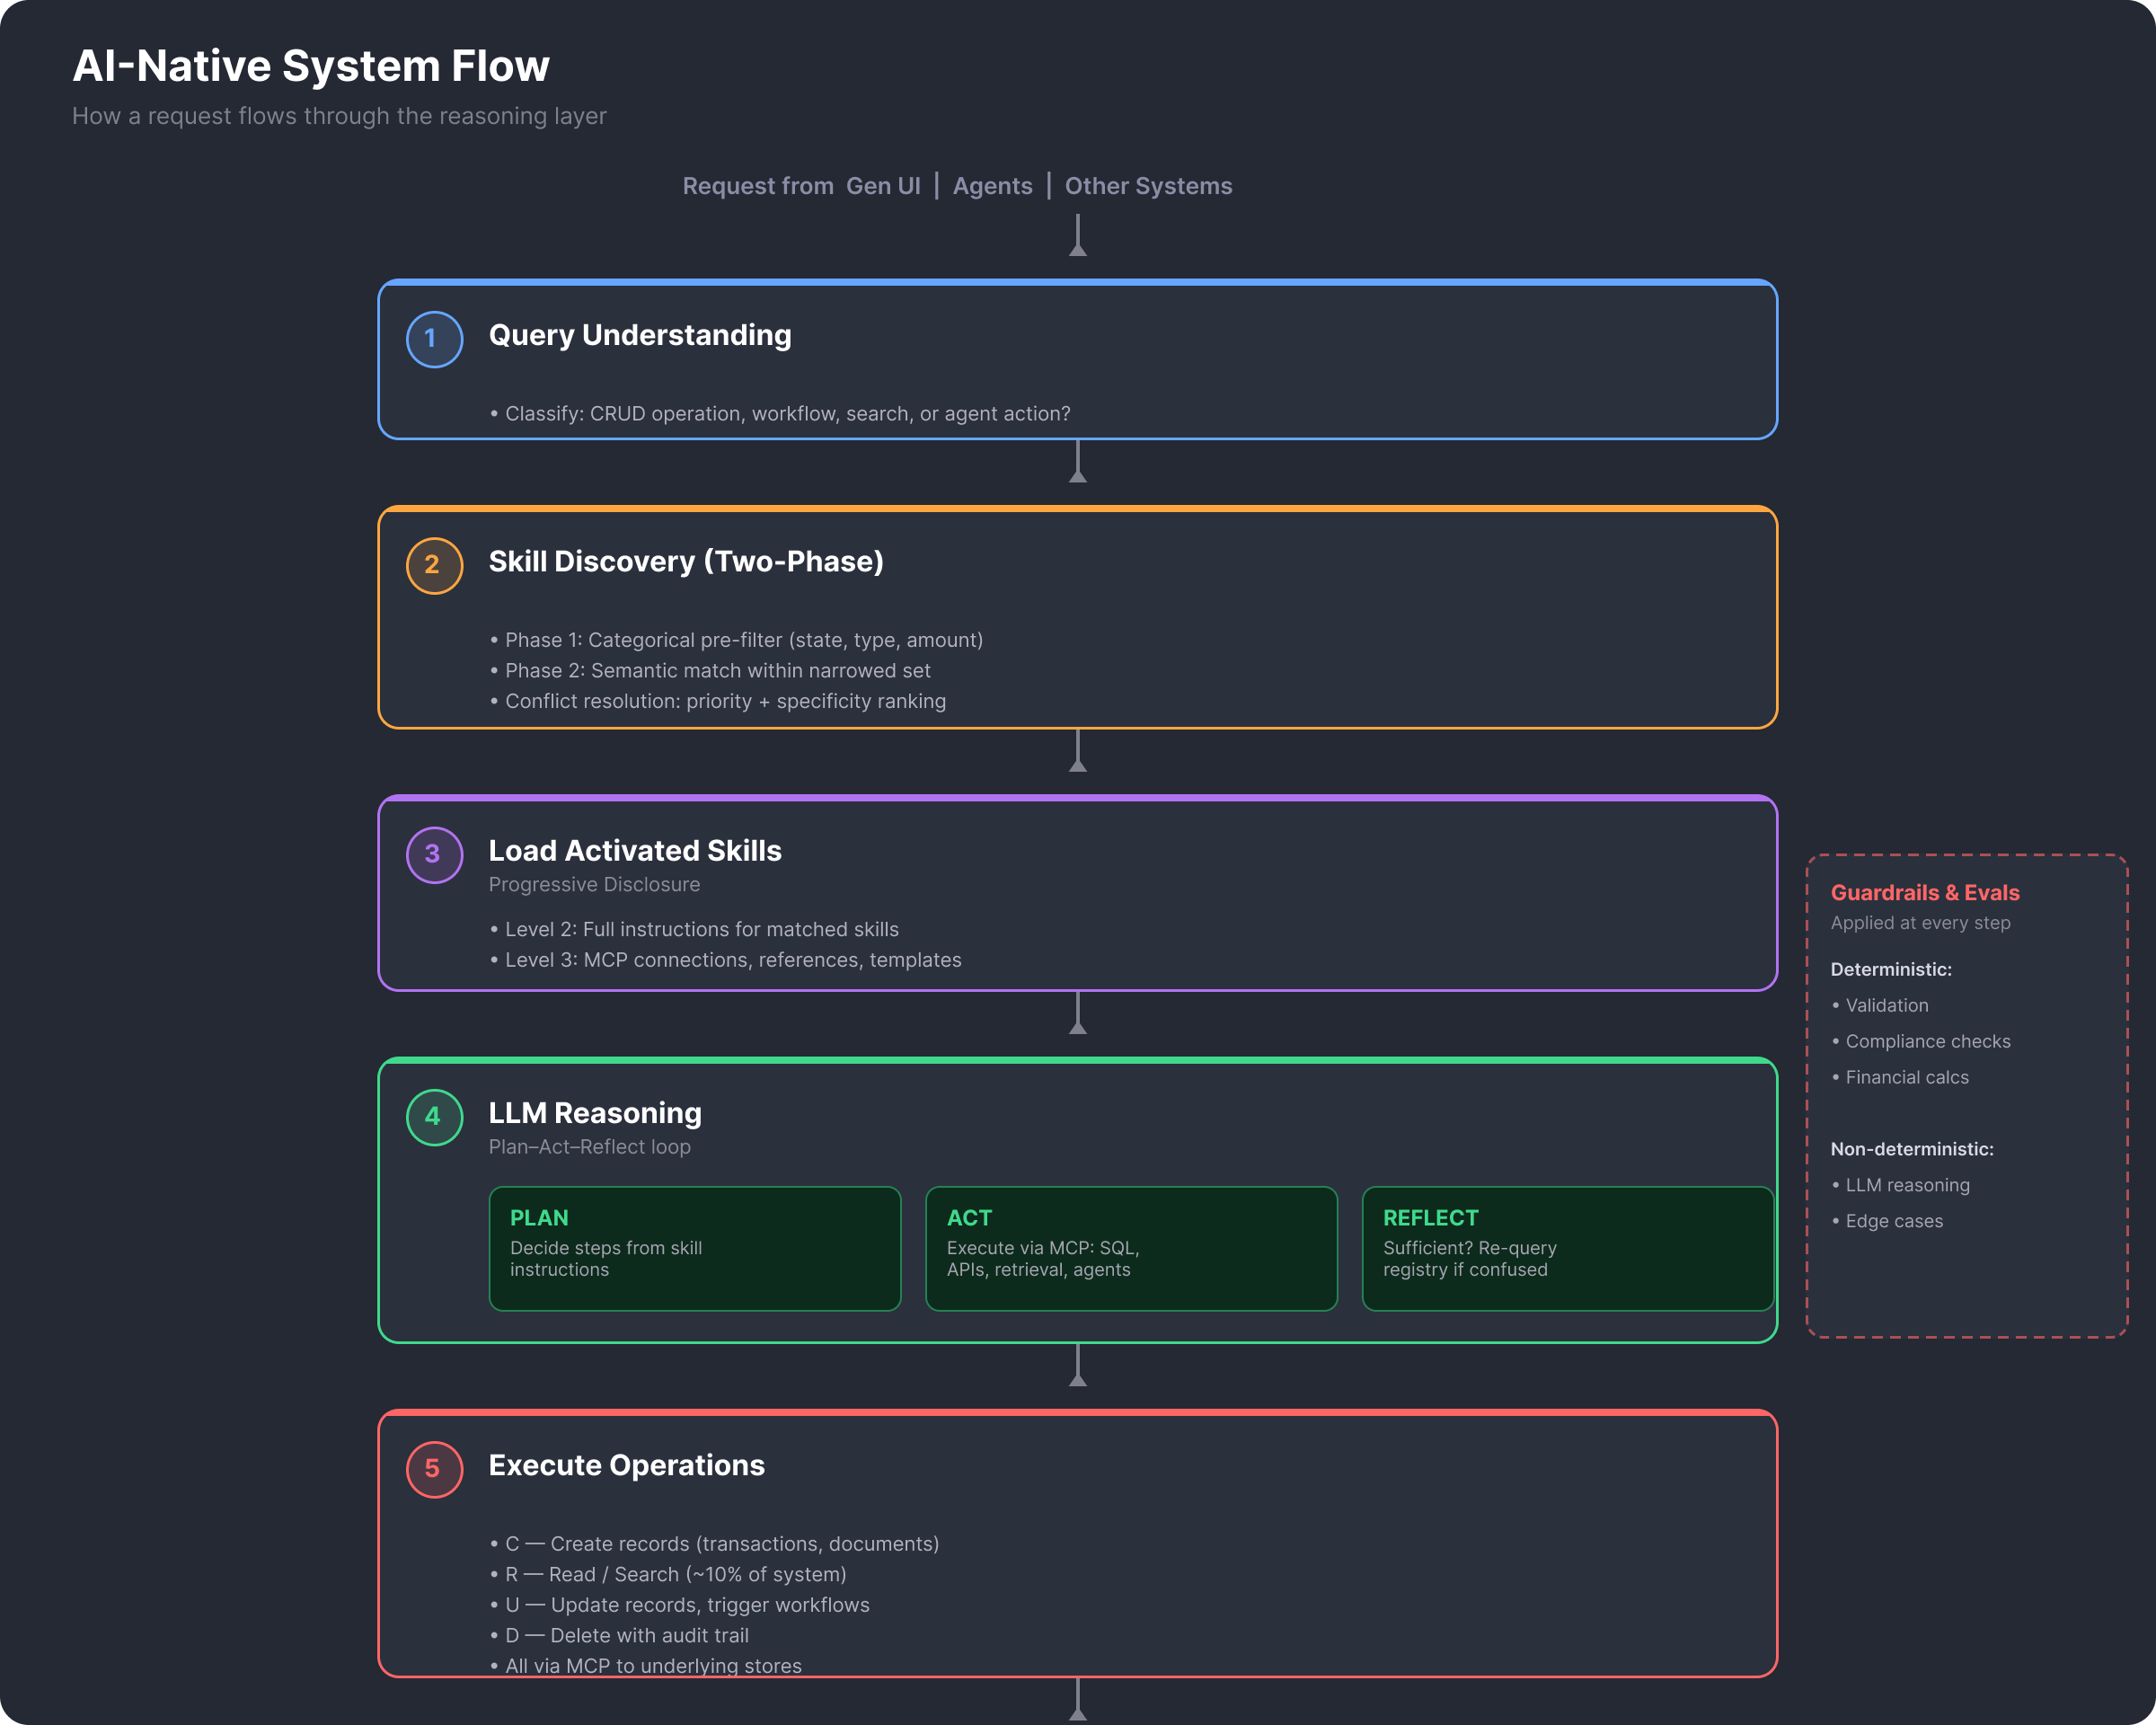2156x1725 pixels.
Task: Select the REFLECT card in LLM Reasoning
Action: (x=1567, y=1248)
